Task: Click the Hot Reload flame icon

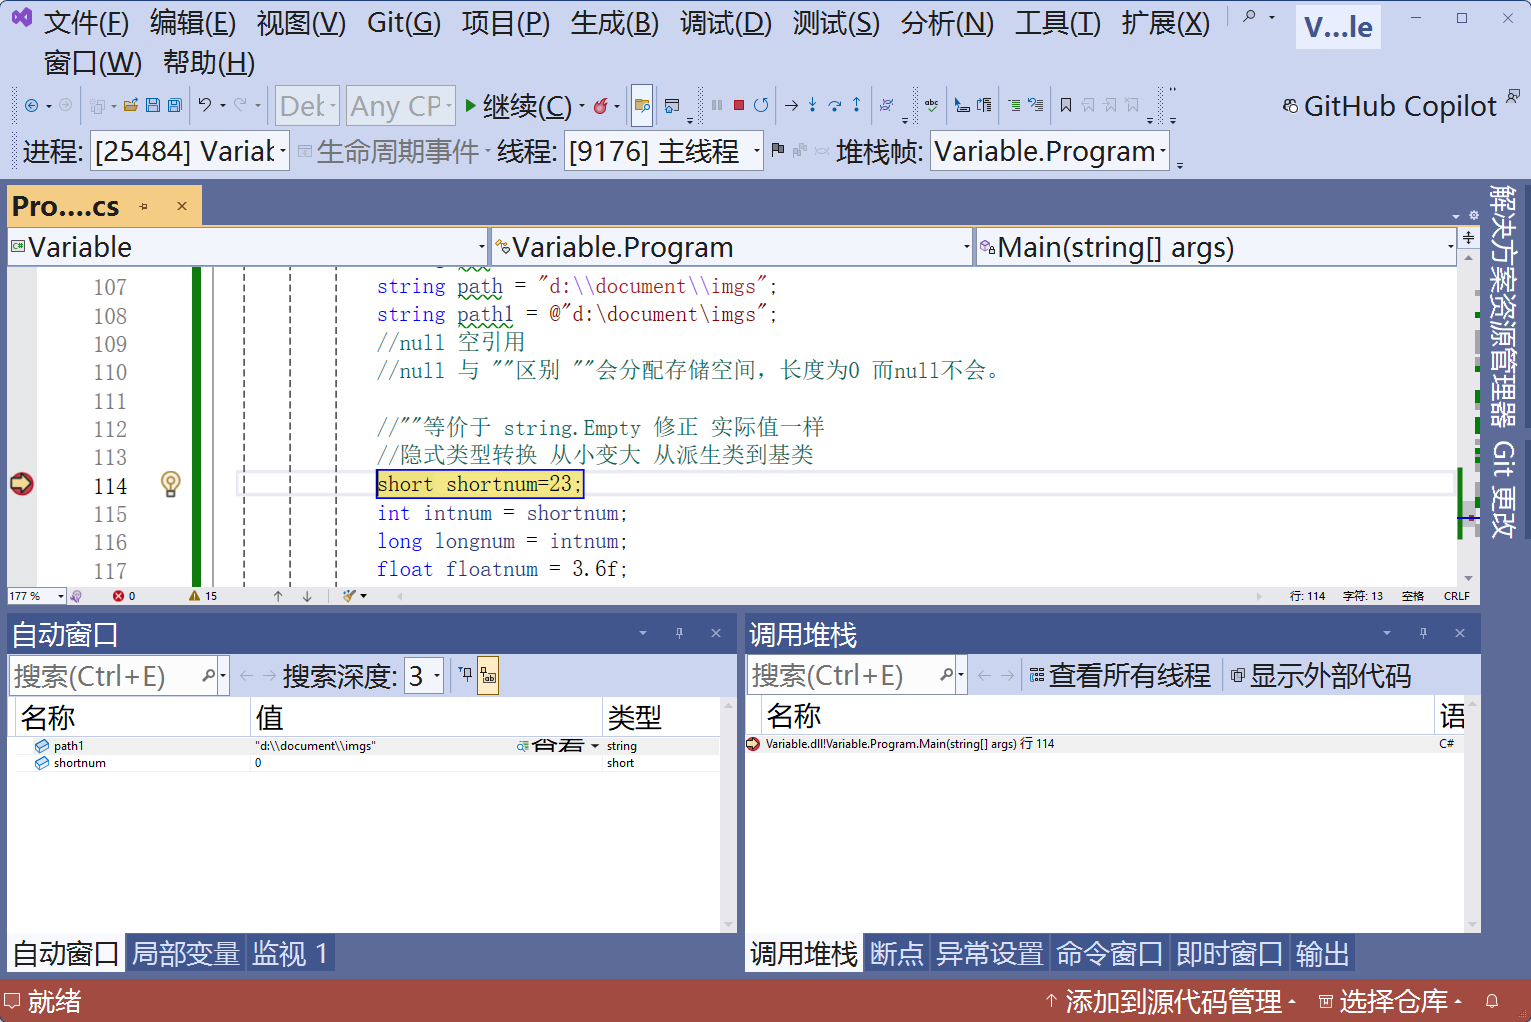Action: [600, 105]
